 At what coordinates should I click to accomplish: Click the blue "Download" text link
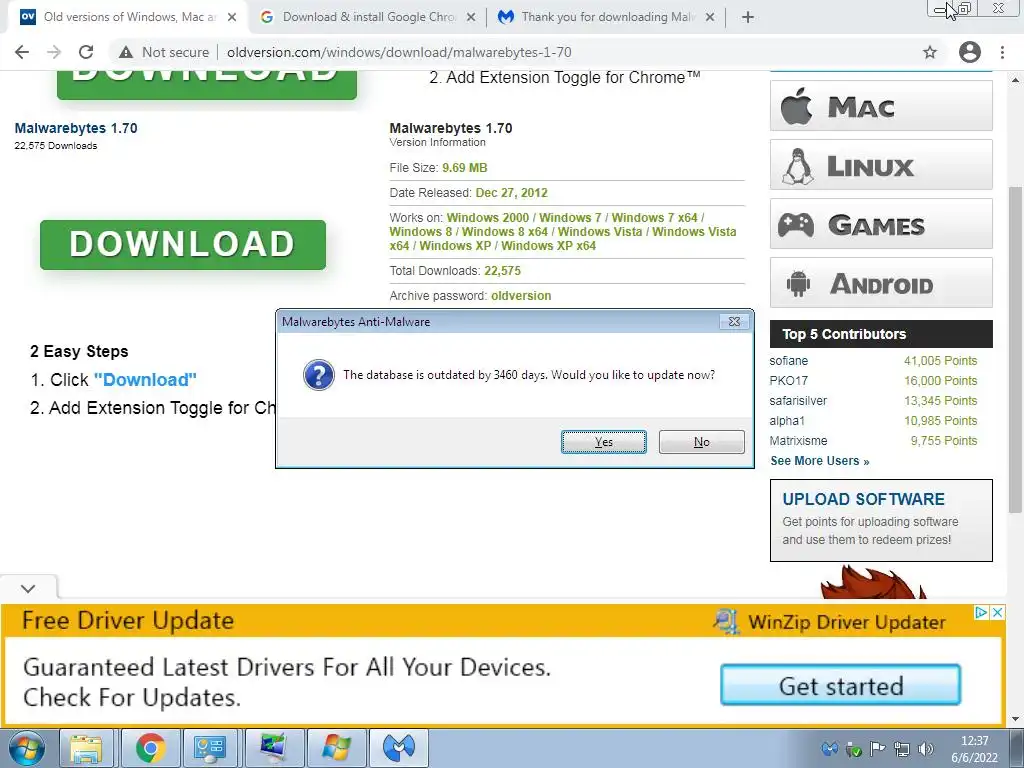click(x=145, y=379)
